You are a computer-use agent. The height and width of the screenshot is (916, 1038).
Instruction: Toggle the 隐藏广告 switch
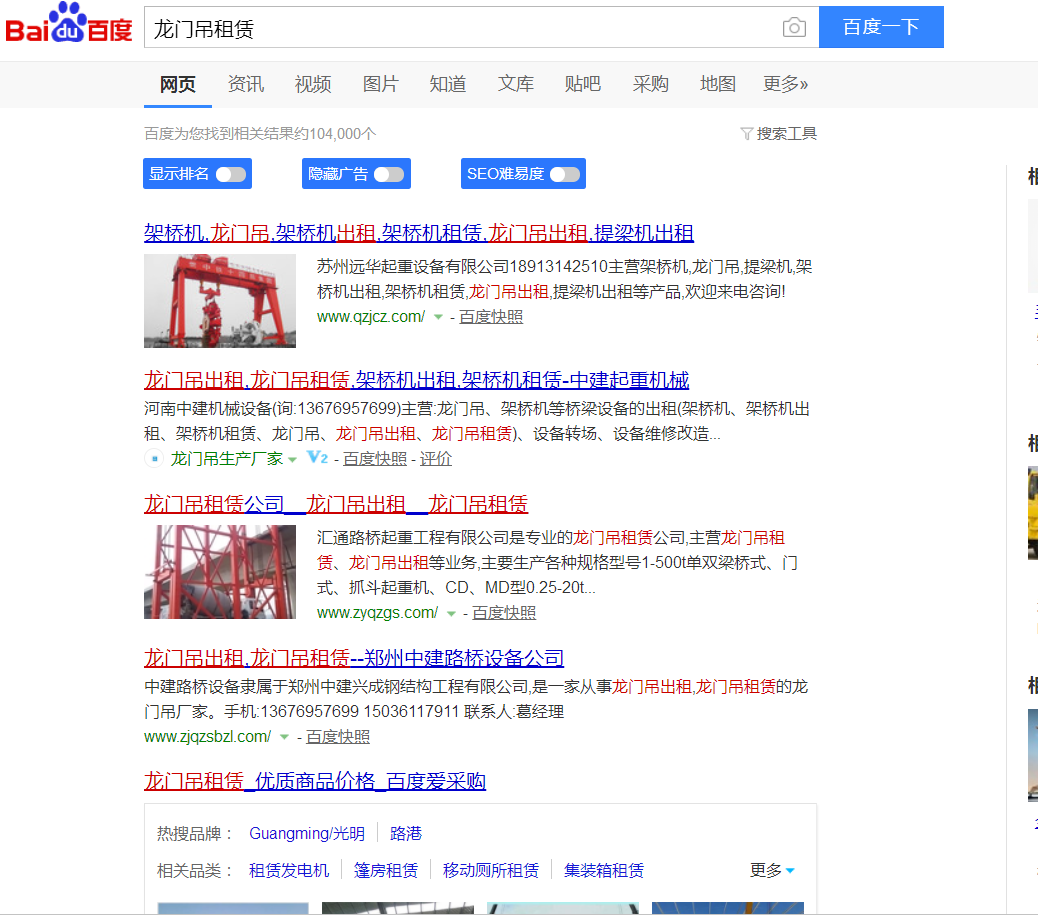(389, 174)
